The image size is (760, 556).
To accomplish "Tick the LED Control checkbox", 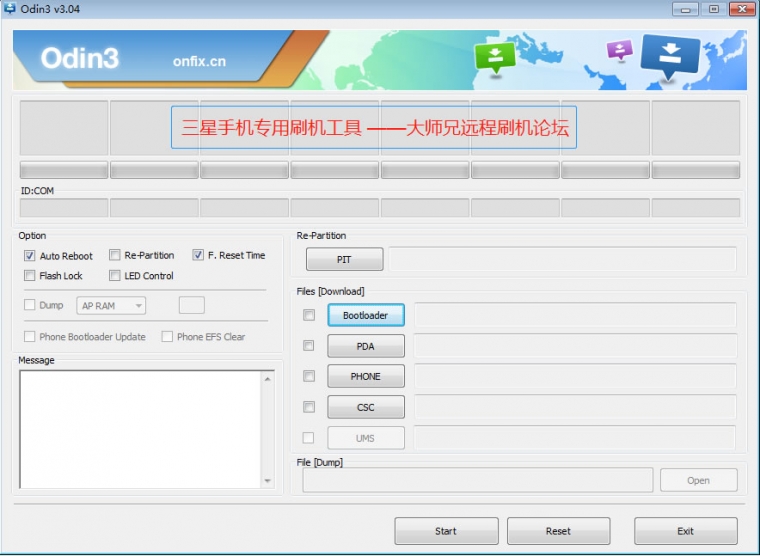I will 115,276.
